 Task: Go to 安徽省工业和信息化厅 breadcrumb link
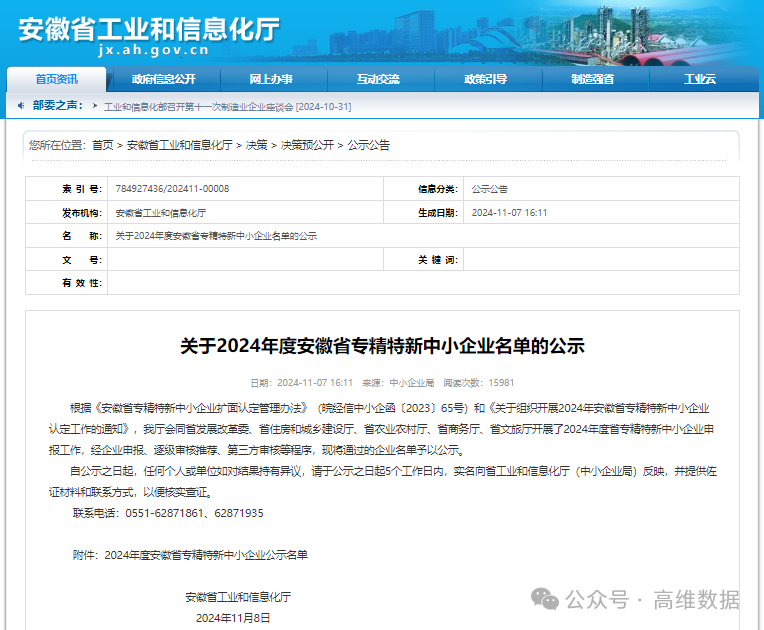(x=179, y=145)
